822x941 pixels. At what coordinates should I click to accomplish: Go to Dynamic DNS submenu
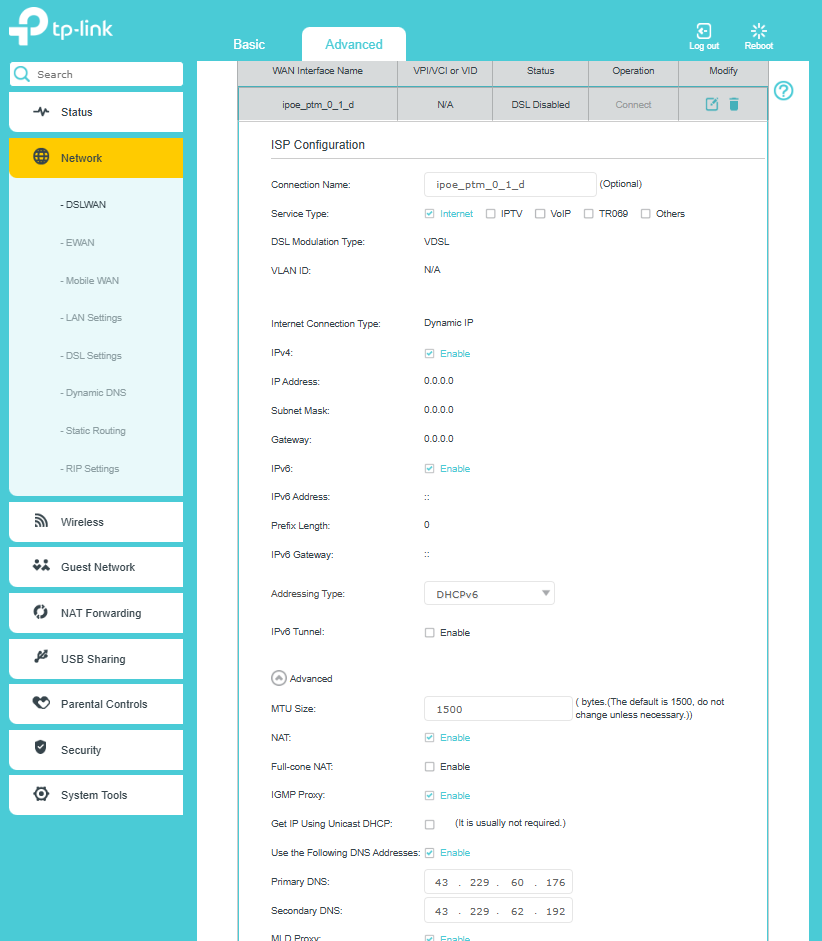(94, 392)
